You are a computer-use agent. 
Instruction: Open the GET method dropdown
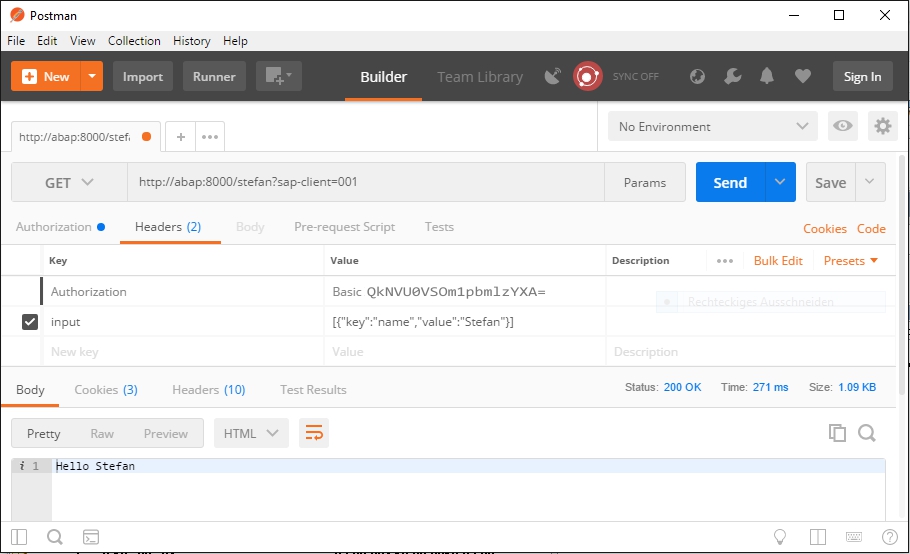coord(69,182)
